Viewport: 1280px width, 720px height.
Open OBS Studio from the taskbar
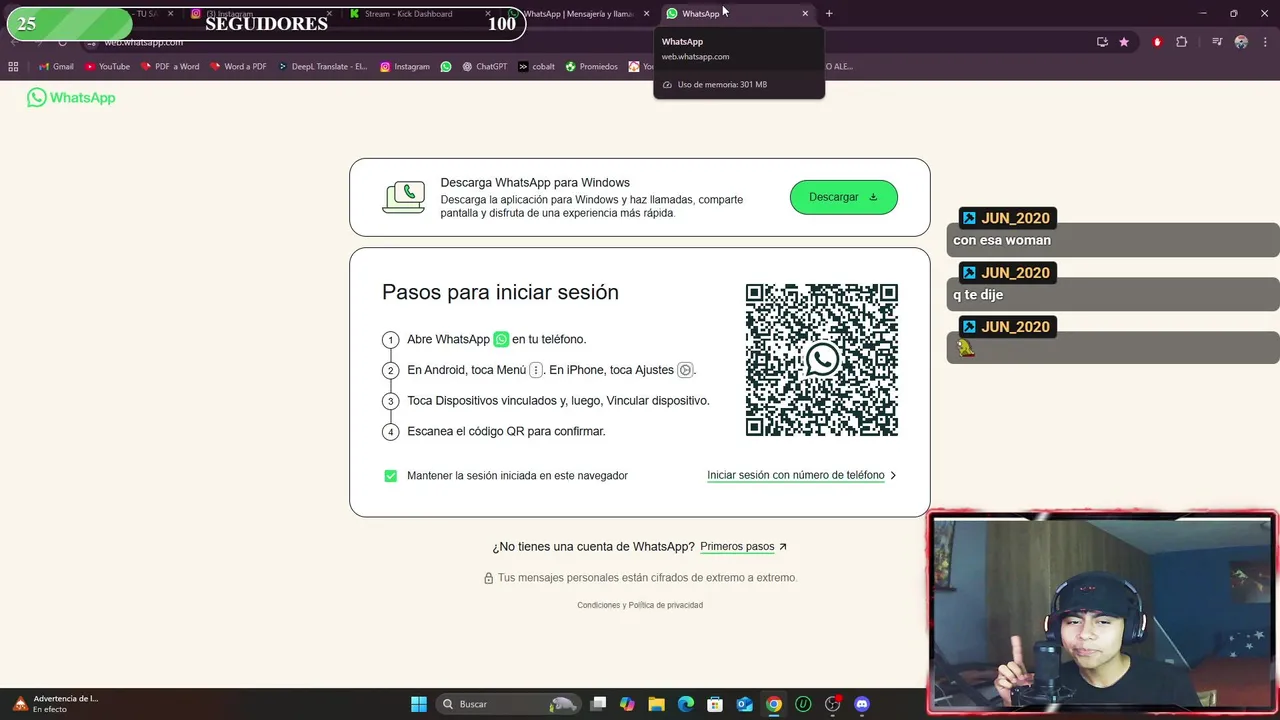pos(833,704)
